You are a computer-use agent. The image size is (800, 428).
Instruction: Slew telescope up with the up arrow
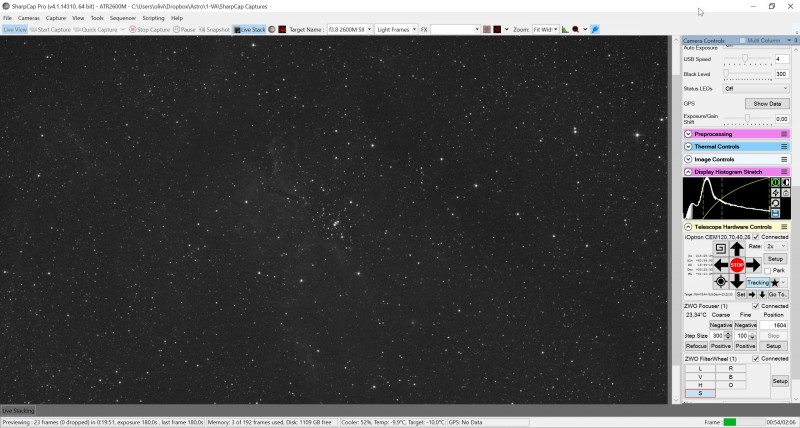pyautogui.click(x=737, y=249)
